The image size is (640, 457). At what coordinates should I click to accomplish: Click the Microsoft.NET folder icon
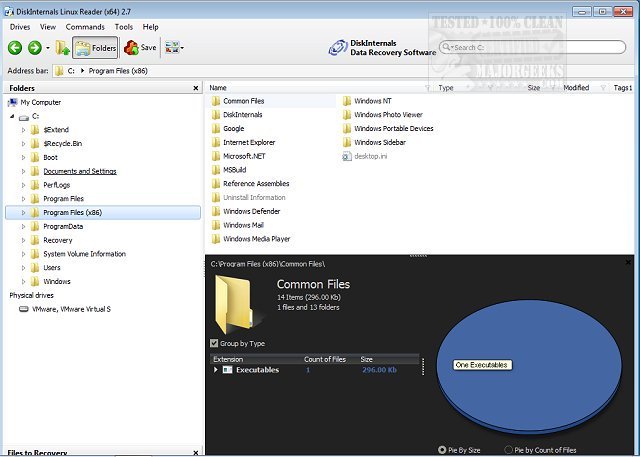tap(216, 156)
